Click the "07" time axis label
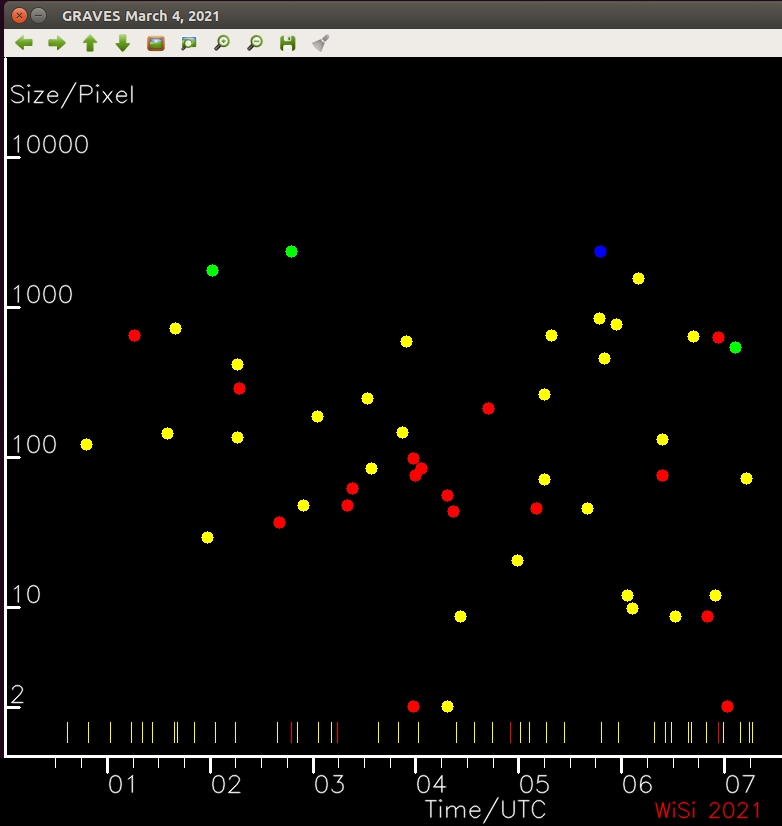Viewport: 782px width, 826px height. 740,785
